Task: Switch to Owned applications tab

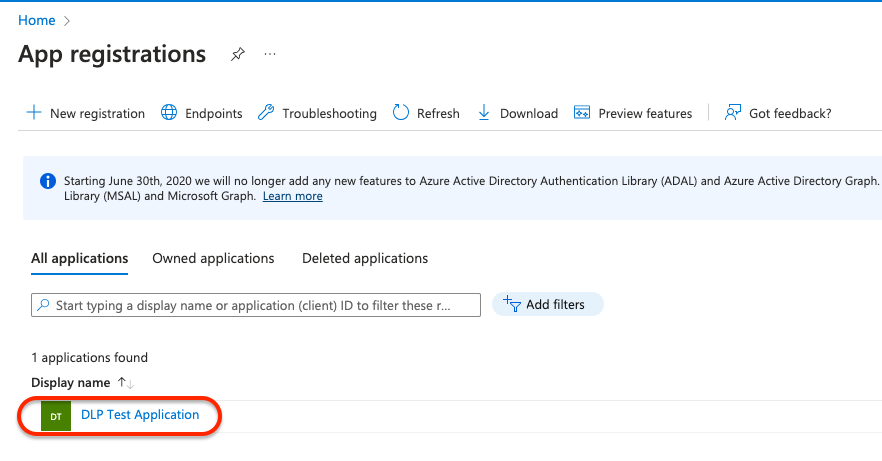Action: 213,258
